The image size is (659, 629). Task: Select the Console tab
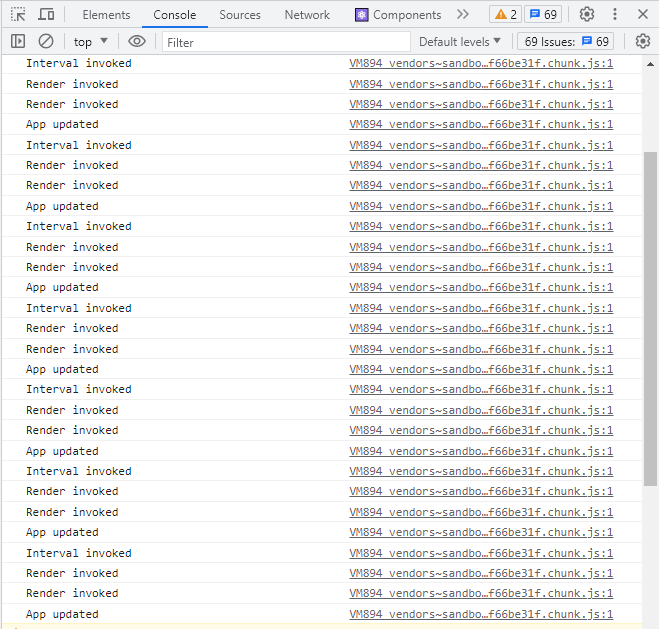pos(175,15)
